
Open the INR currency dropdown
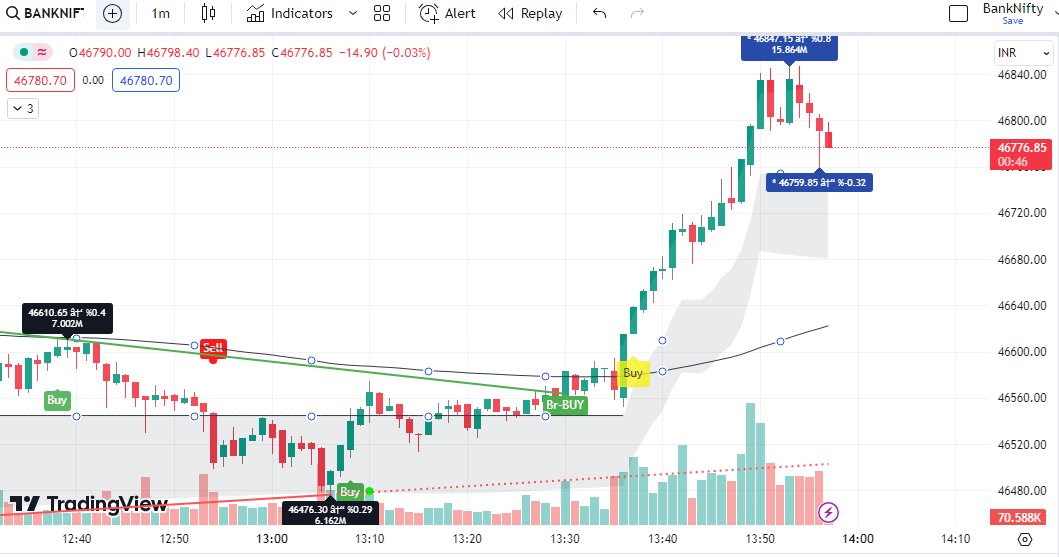click(x=1024, y=53)
